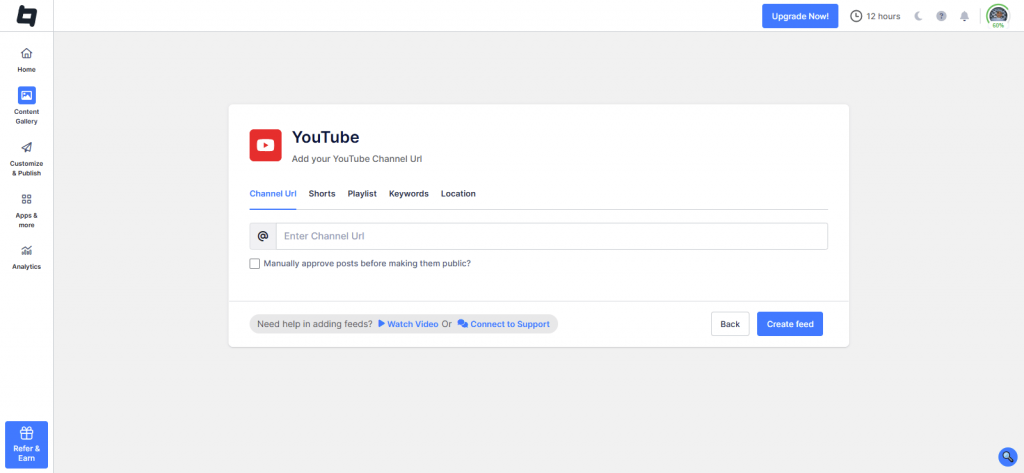Viewport: 1024px width, 473px height.
Task: Open Apps & more section
Action: click(27, 210)
